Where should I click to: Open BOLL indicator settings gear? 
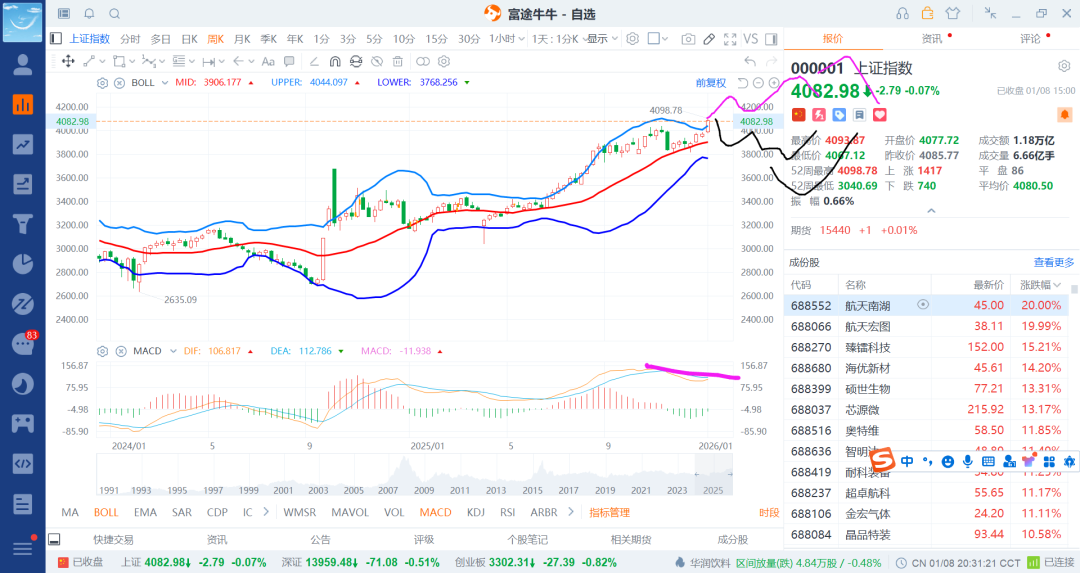click(x=103, y=83)
